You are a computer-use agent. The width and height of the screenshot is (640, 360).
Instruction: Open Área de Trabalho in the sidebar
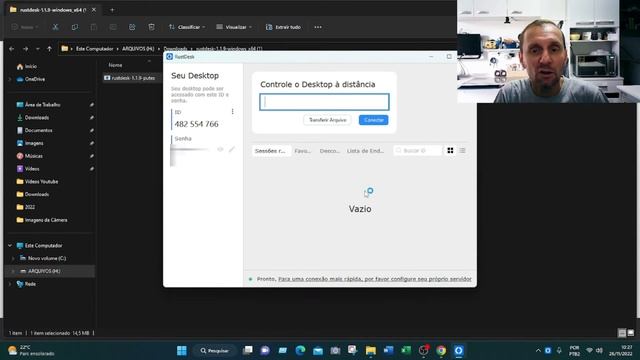point(42,105)
